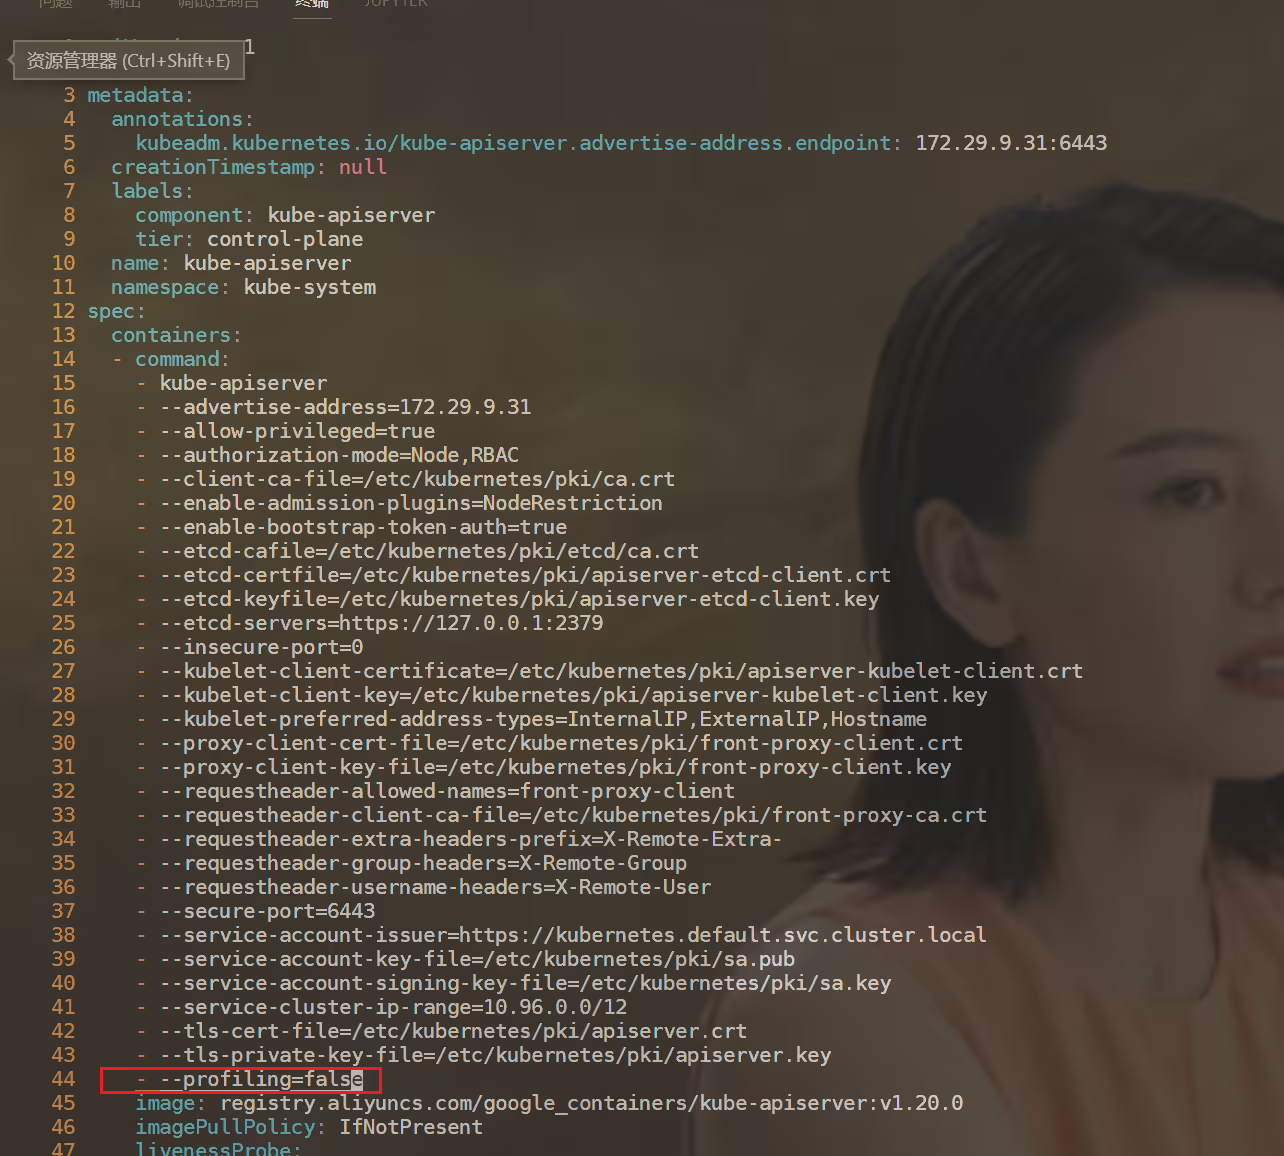
Task: Open the JUPYTER panel tab
Action: 396,4
